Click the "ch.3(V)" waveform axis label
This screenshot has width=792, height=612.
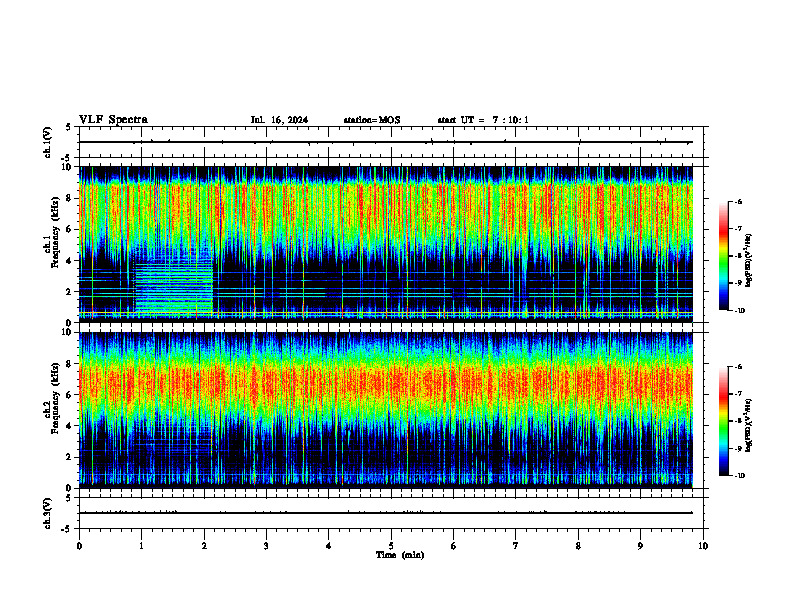tap(48, 513)
